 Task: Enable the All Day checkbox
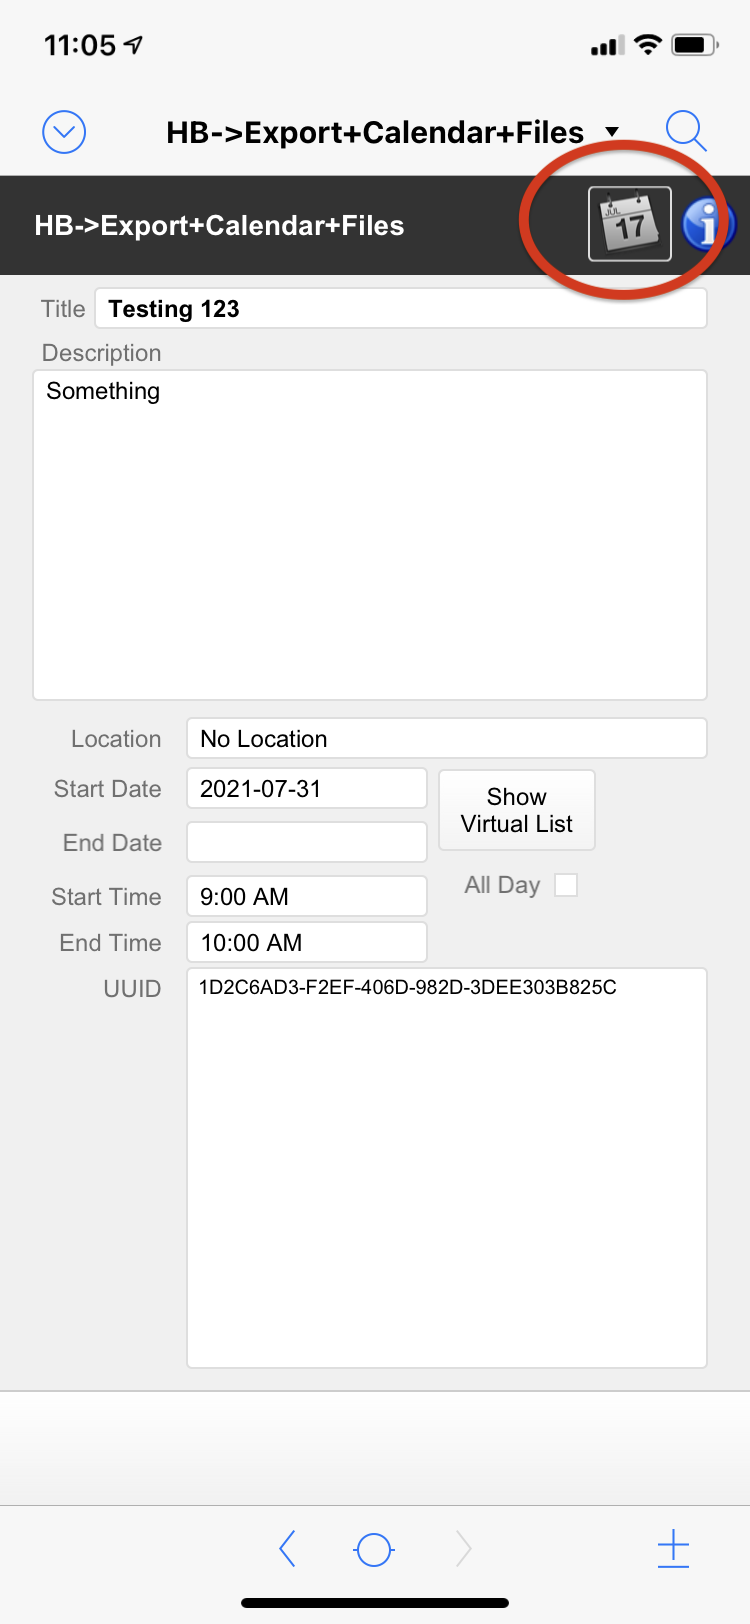click(x=566, y=884)
